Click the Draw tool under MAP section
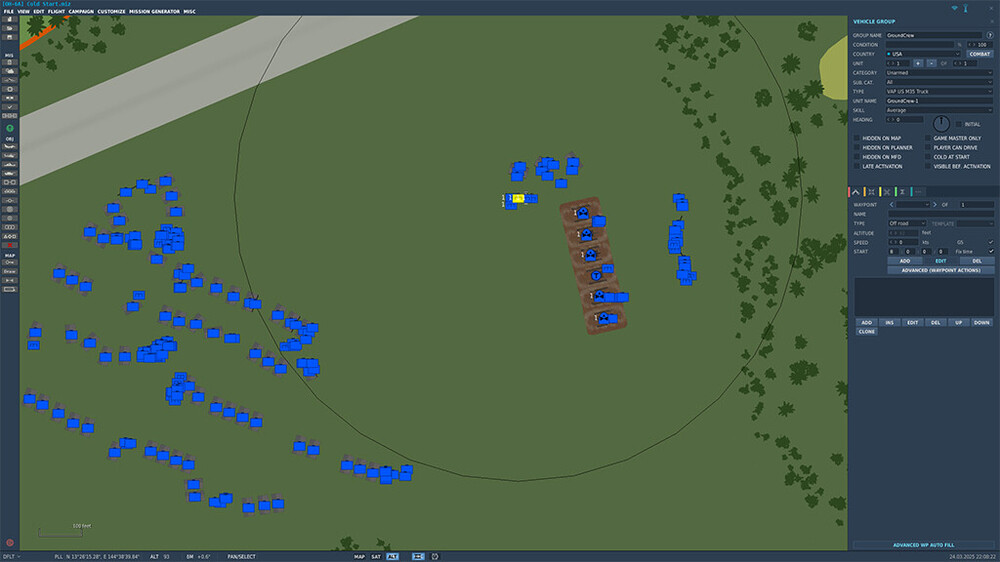 pos(10,271)
